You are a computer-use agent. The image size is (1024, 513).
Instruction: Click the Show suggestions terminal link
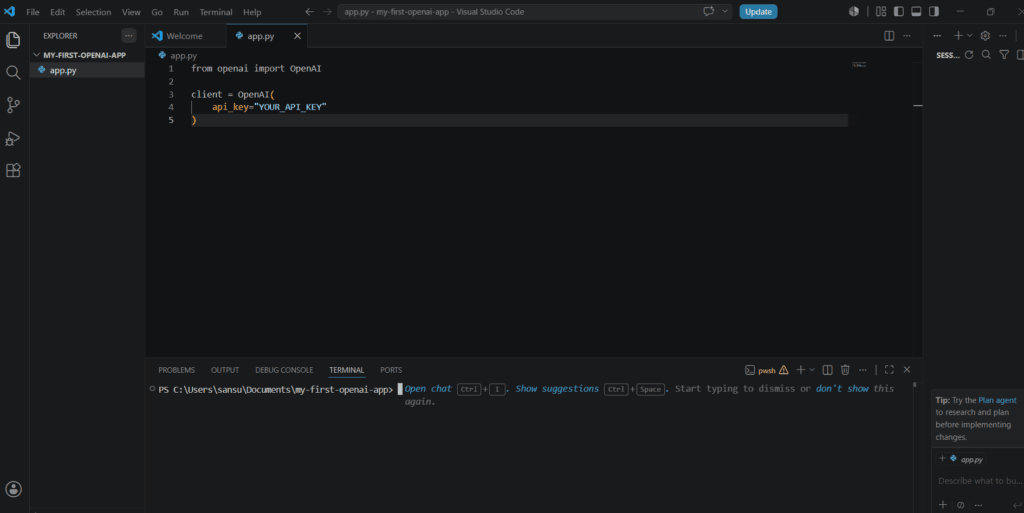pyautogui.click(x=557, y=388)
